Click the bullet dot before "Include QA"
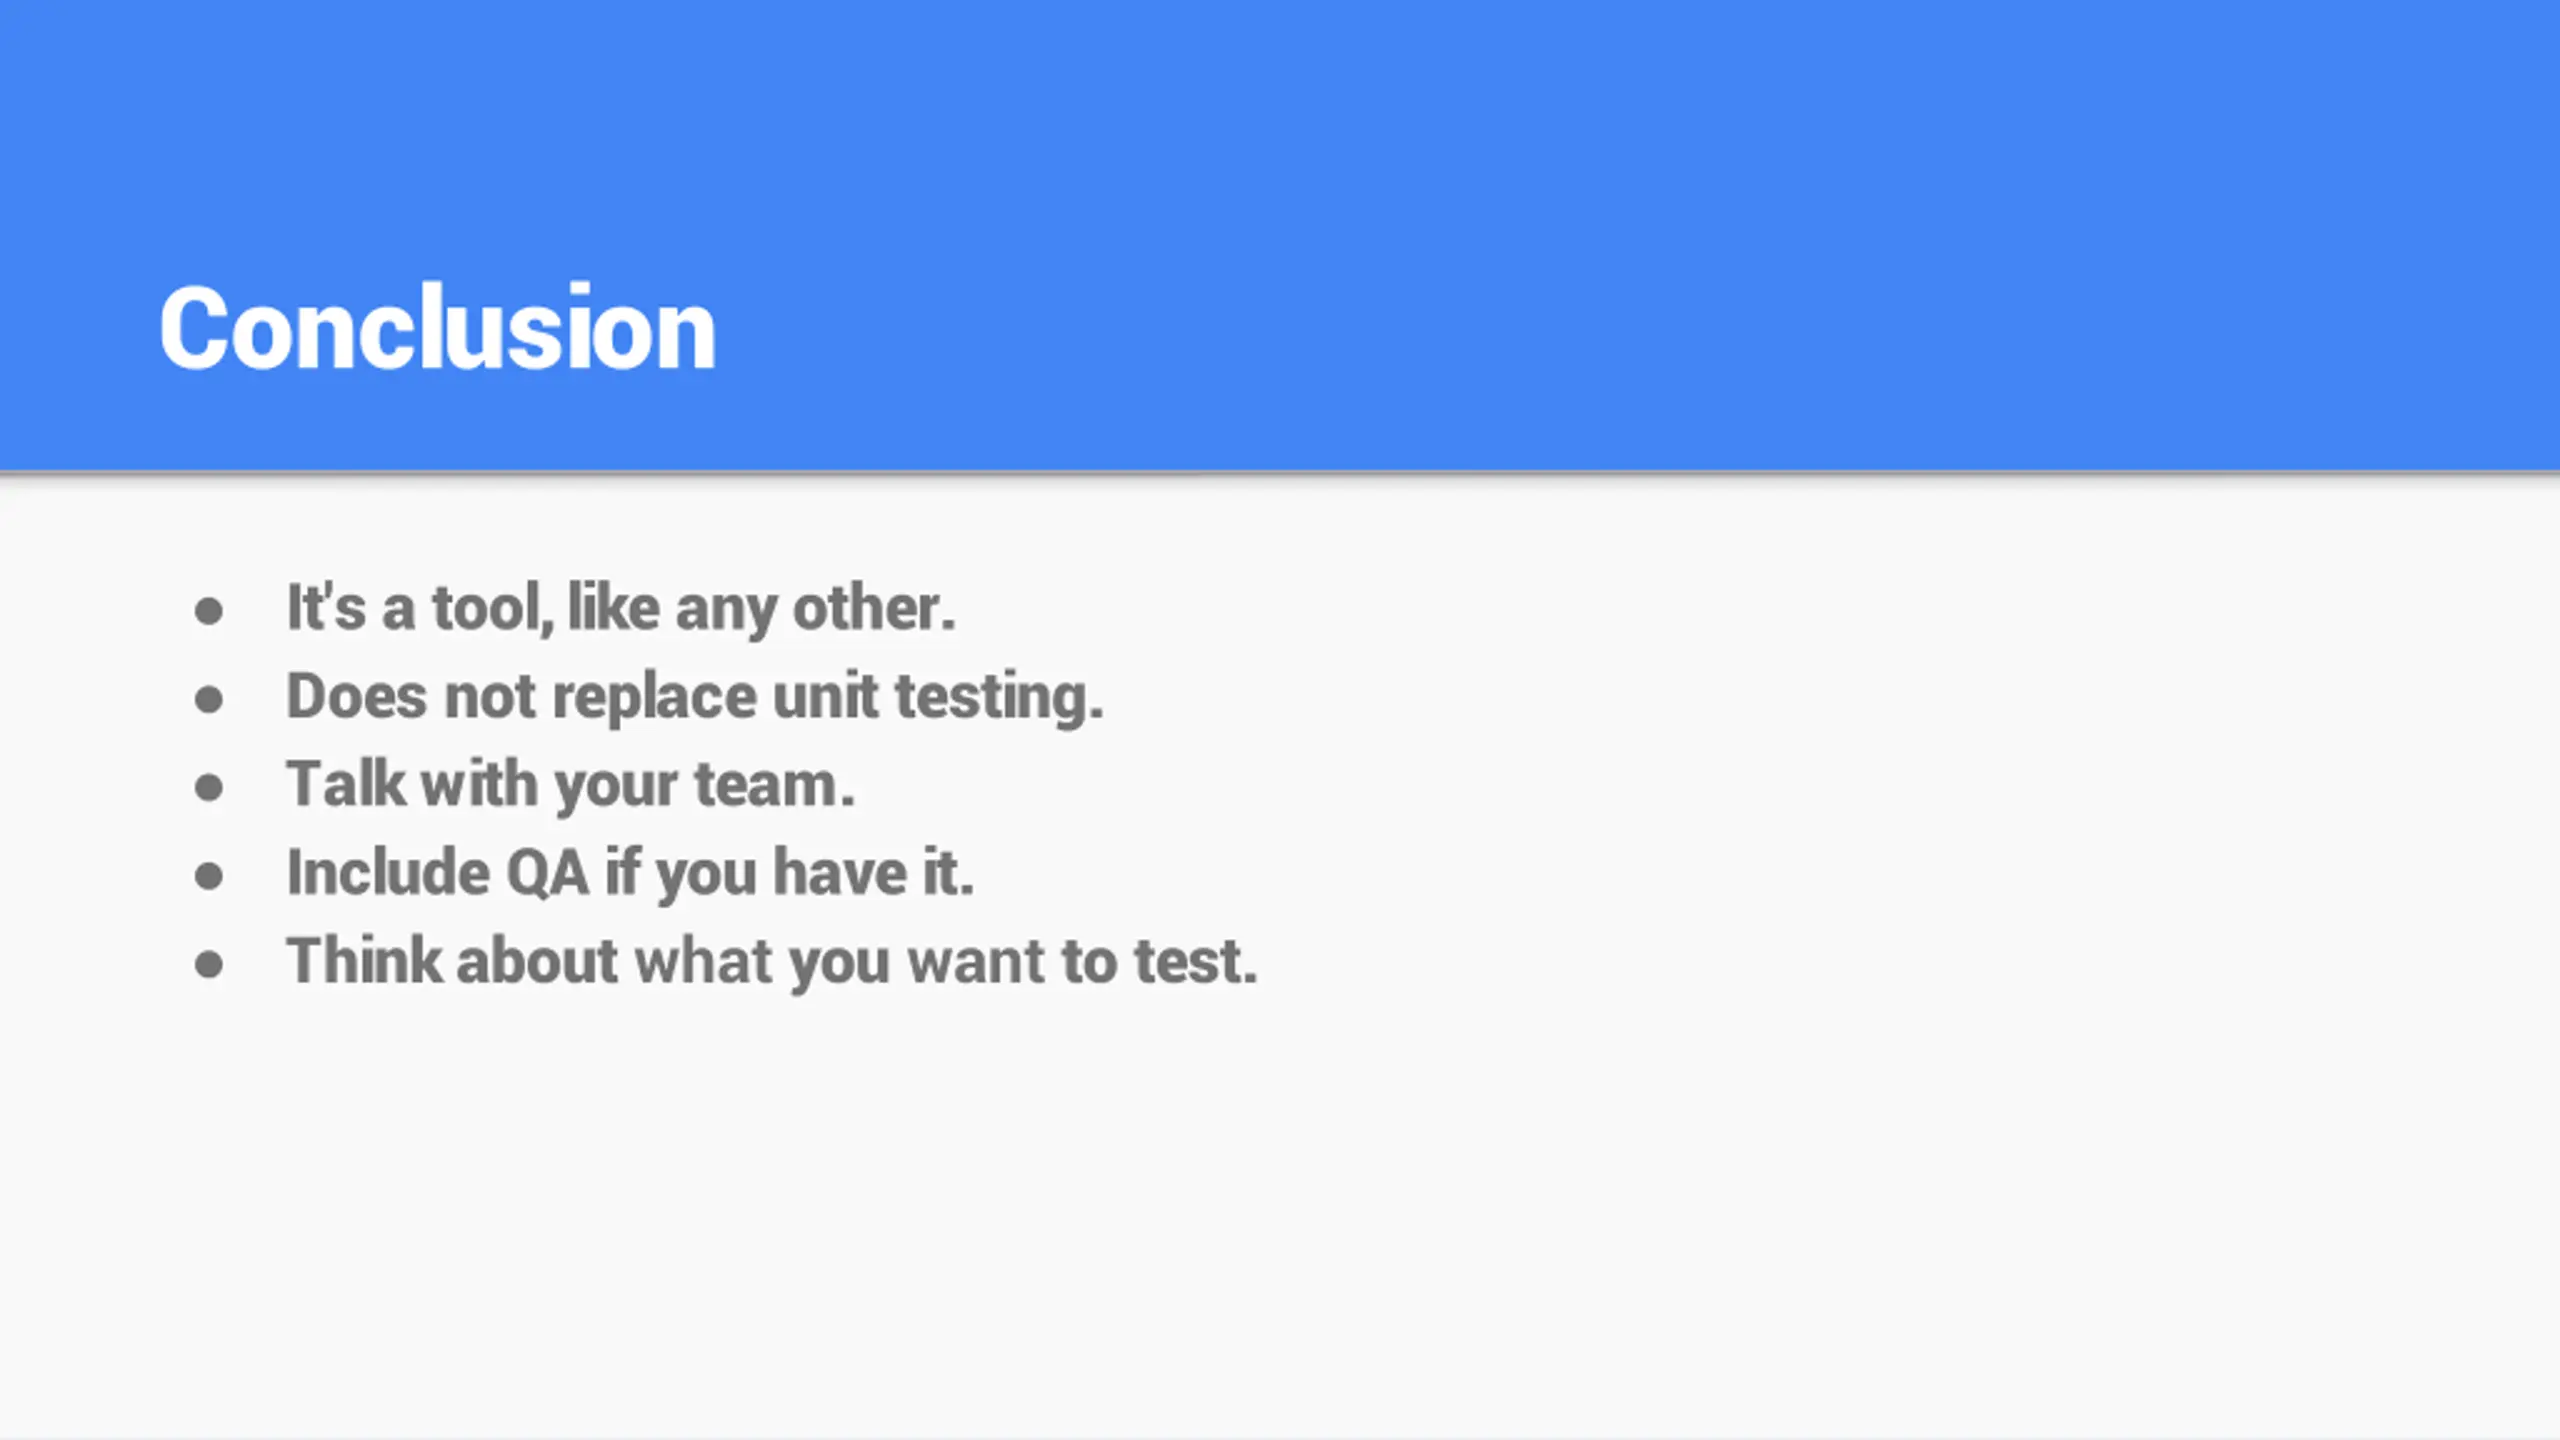The height and width of the screenshot is (1440, 2560). [x=208, y=876]
